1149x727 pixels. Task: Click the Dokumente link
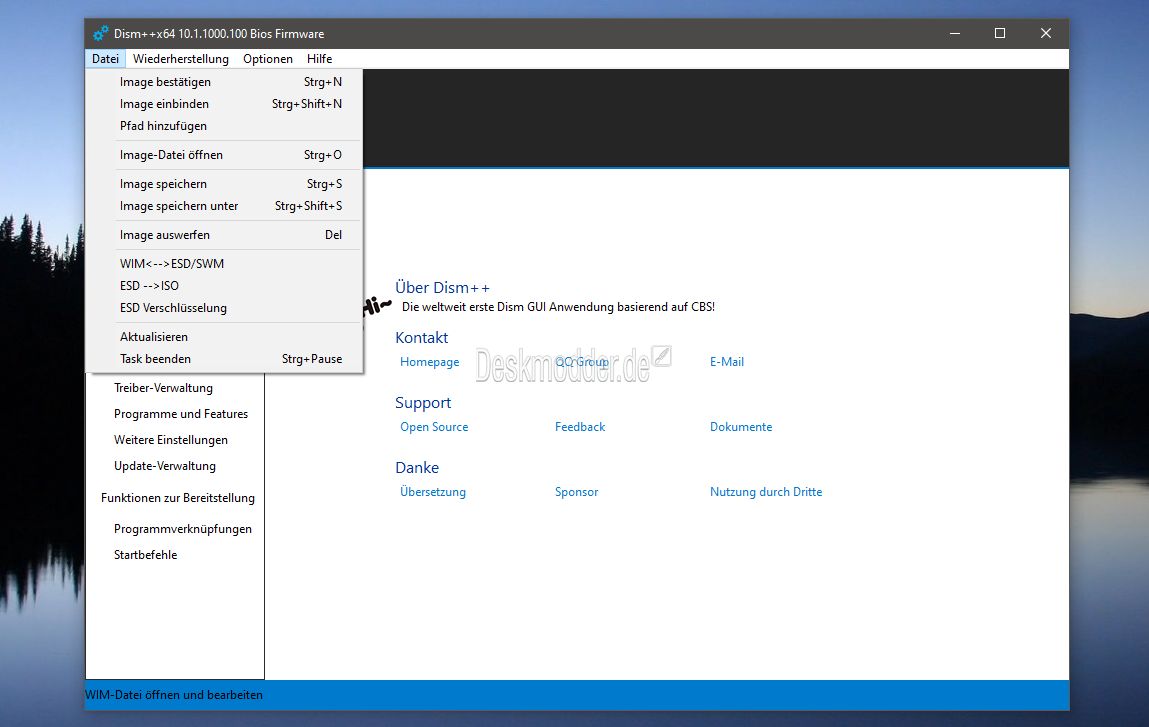pyautogui.click(x=741, y=427)
